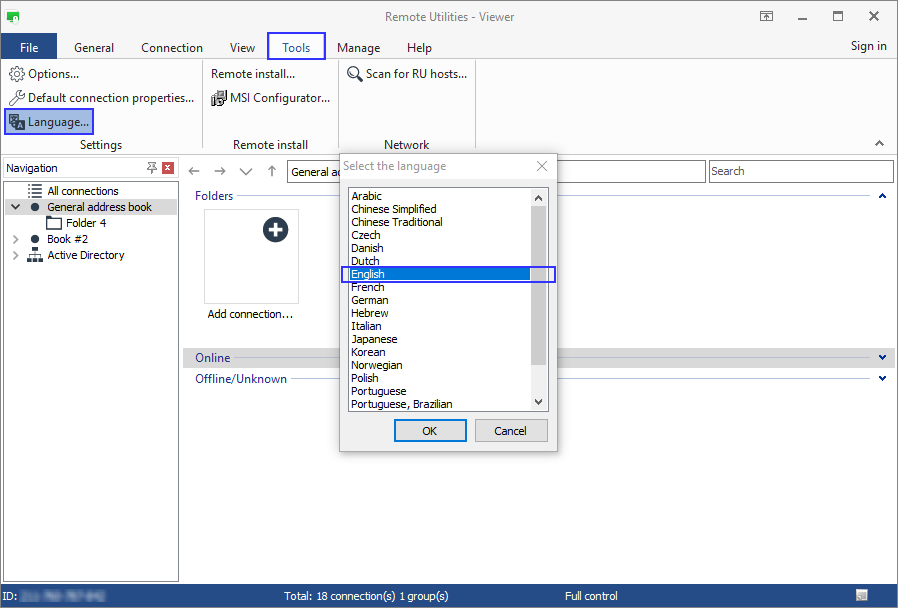This screenshot has width=898, height=608.
Task: Click the Add connection plus icon
Action: point(275,230)
